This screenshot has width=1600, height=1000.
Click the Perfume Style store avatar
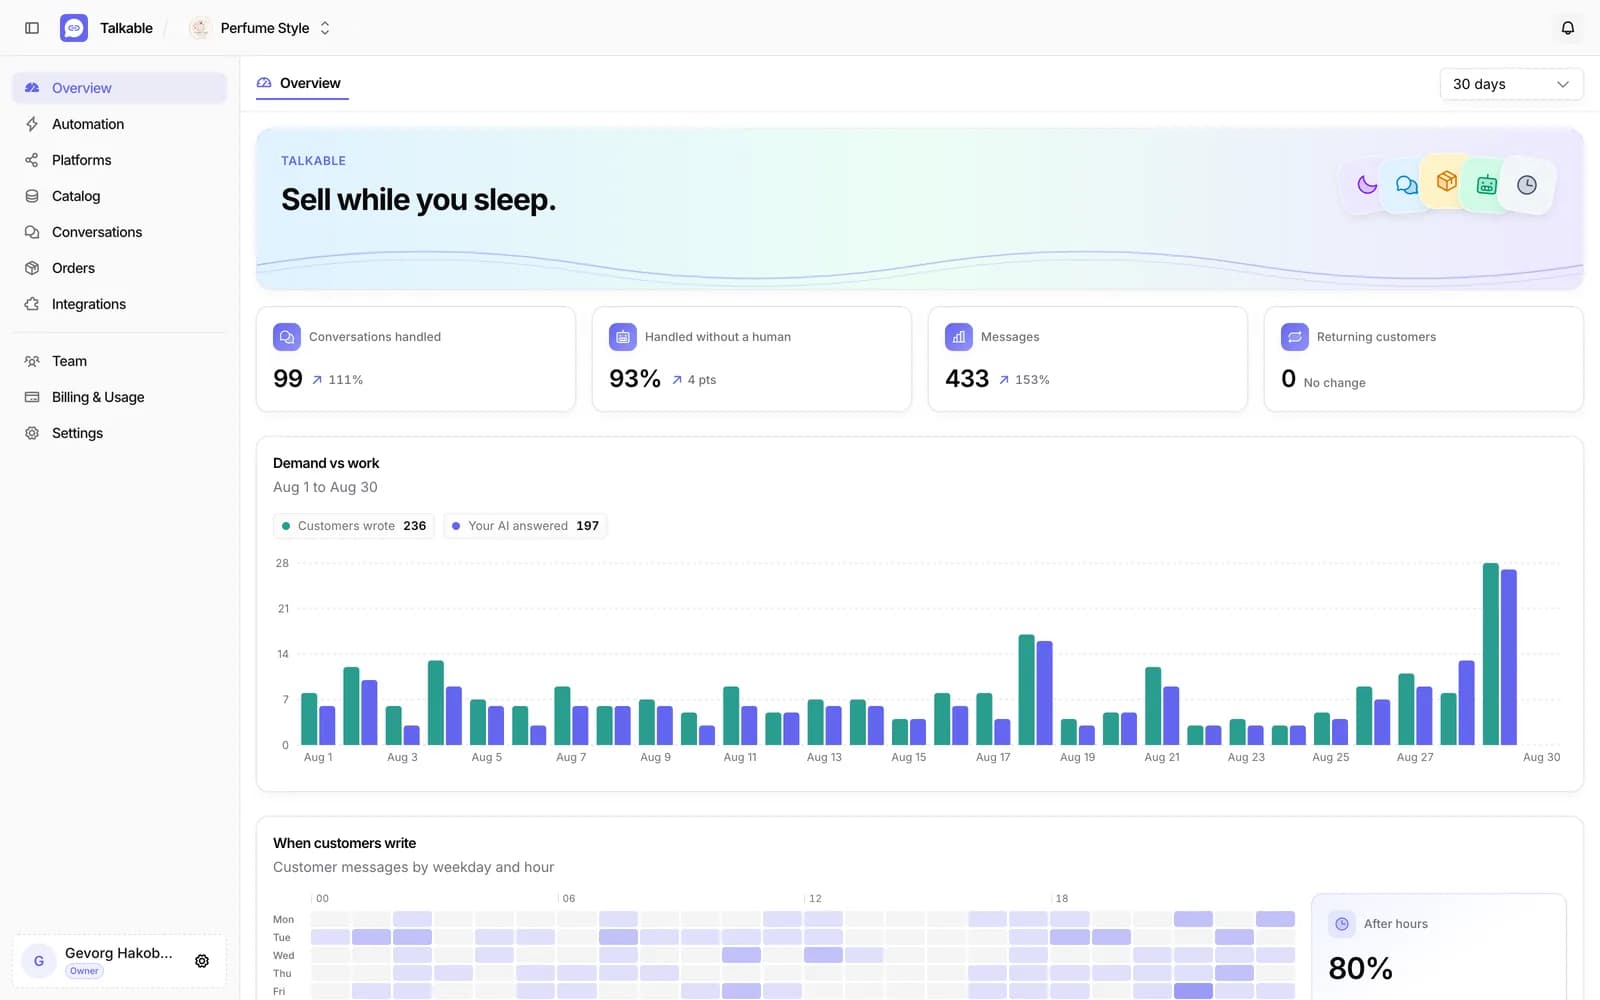click(x=199, y=28)
